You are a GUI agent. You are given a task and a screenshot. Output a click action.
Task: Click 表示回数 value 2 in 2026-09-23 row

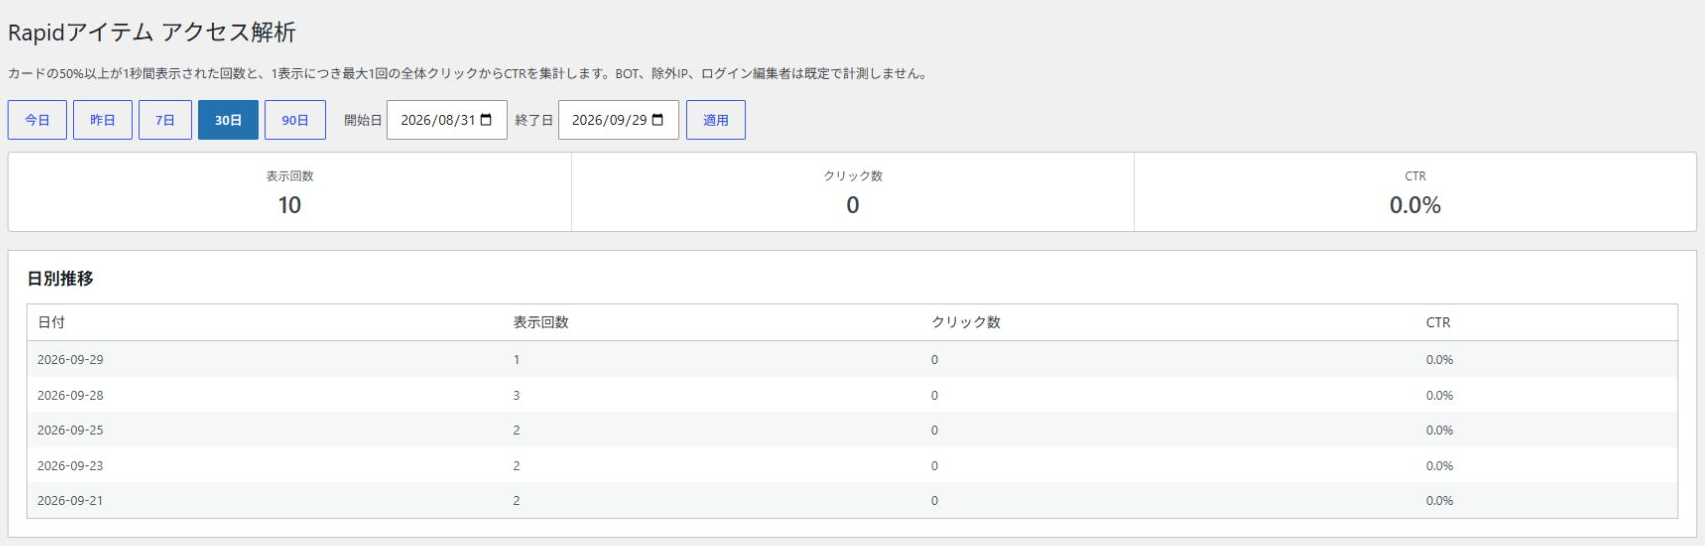(x=517, y=466)
